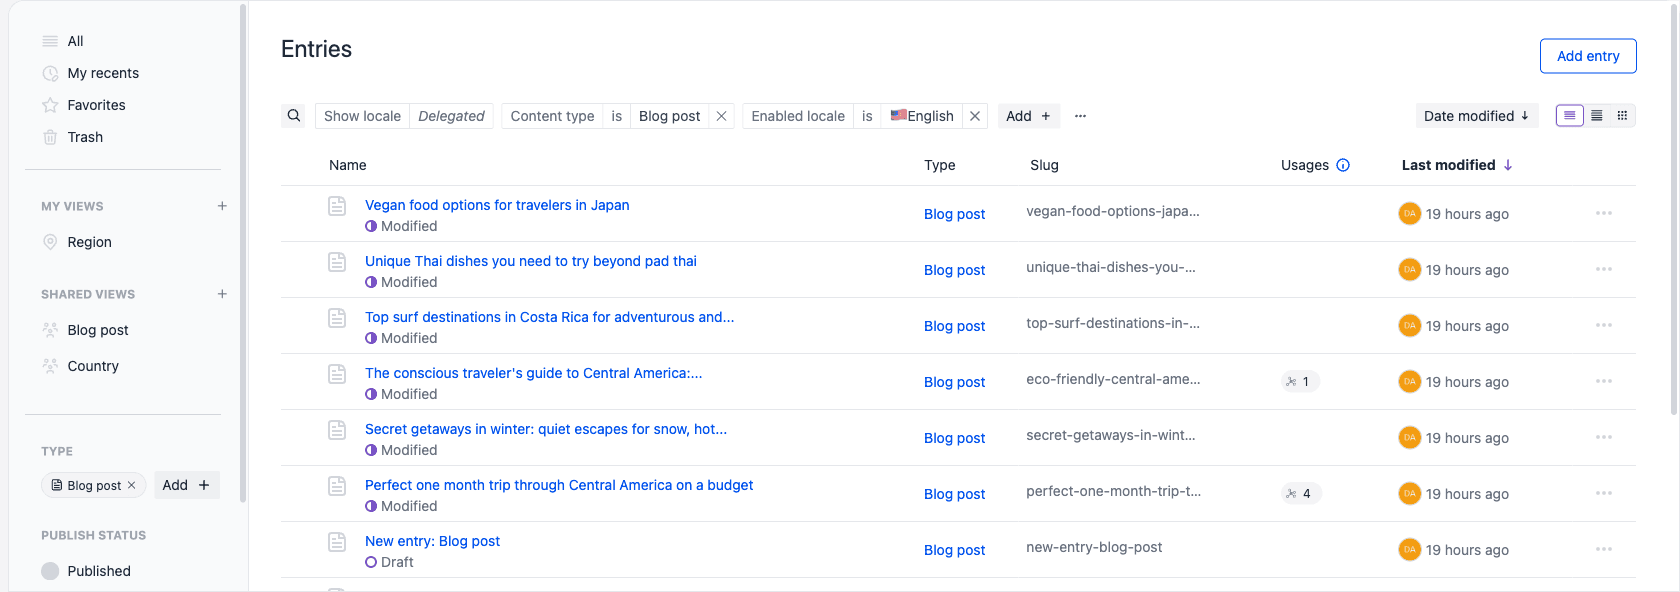The height and width of the screenshot is (592, 1680).
Task: Open the Region view
Action: pyautogui.click(x=89, y=242)
